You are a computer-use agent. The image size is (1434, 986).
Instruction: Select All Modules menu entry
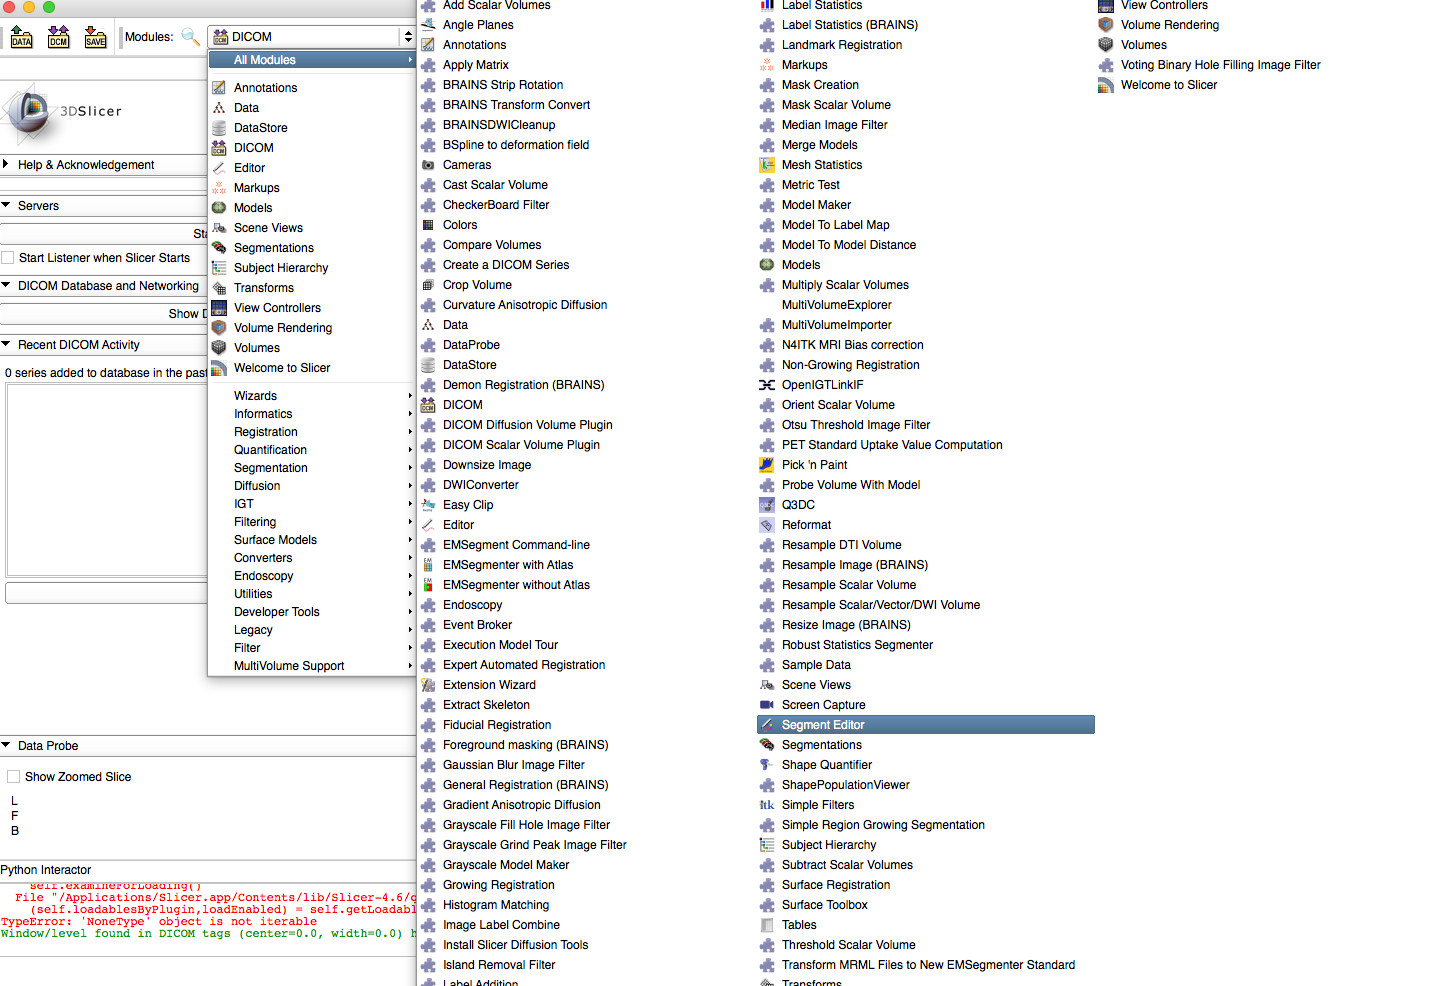[312, 60]
